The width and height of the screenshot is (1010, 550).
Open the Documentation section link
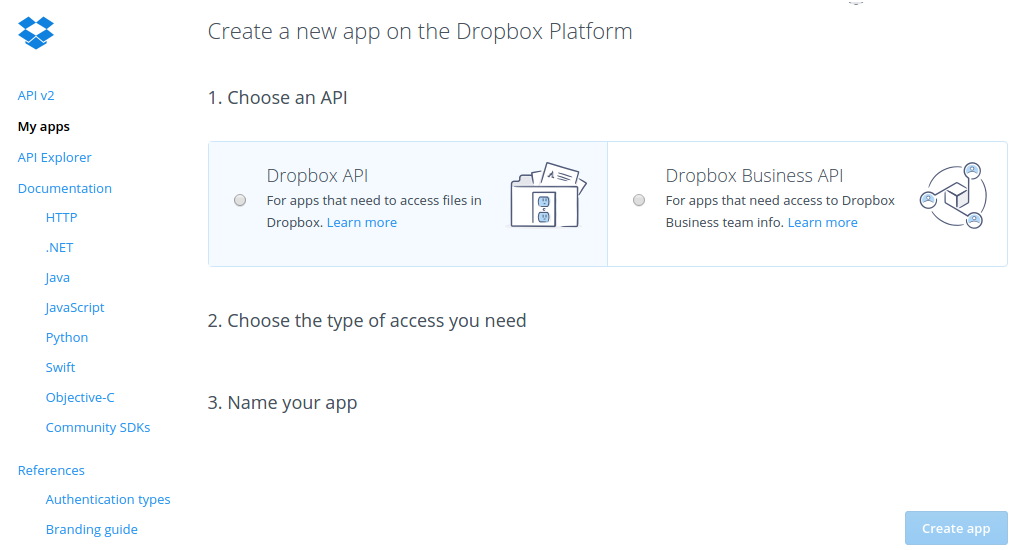(x=64, y=188)
